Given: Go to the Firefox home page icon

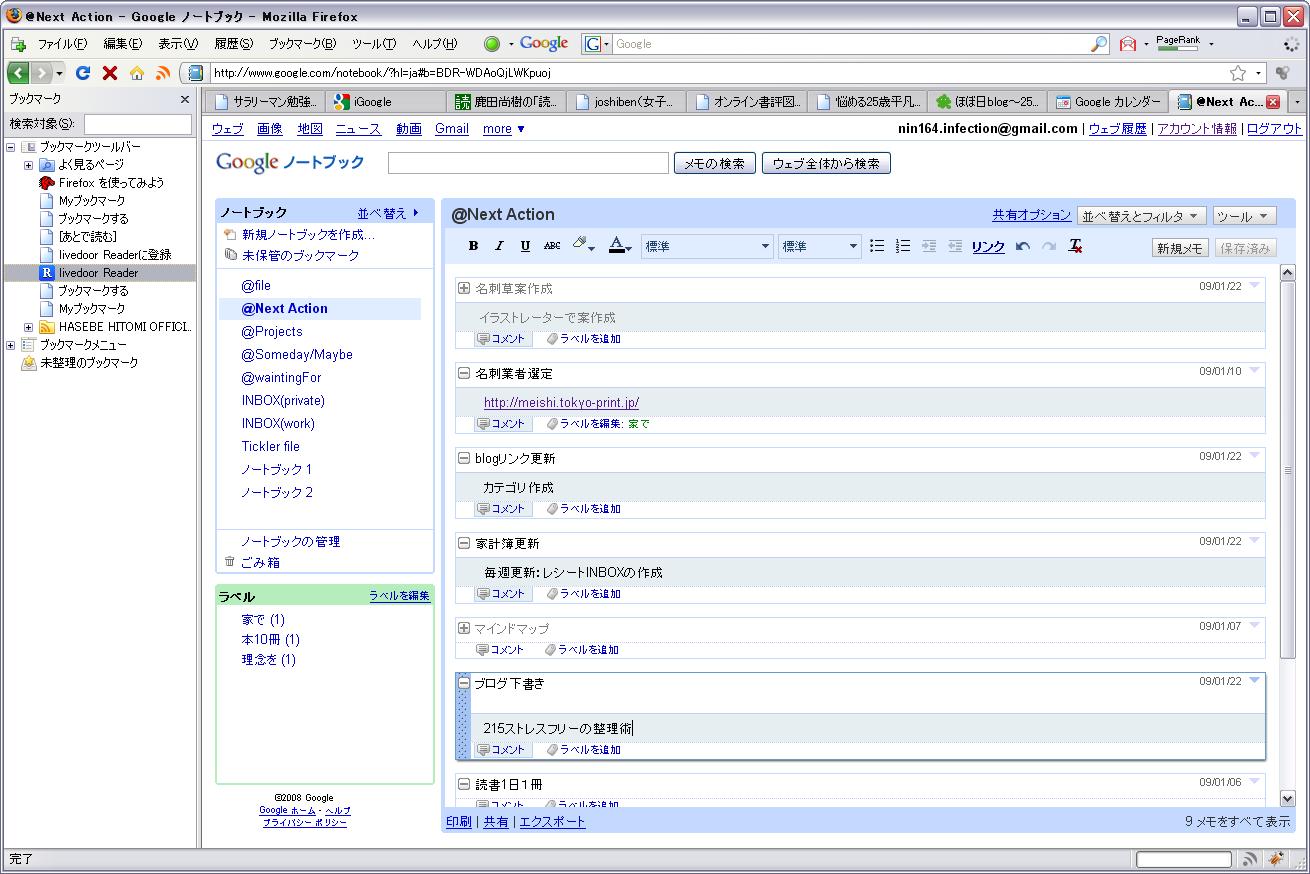Looking at the screenshot, I should click(136, 73).
